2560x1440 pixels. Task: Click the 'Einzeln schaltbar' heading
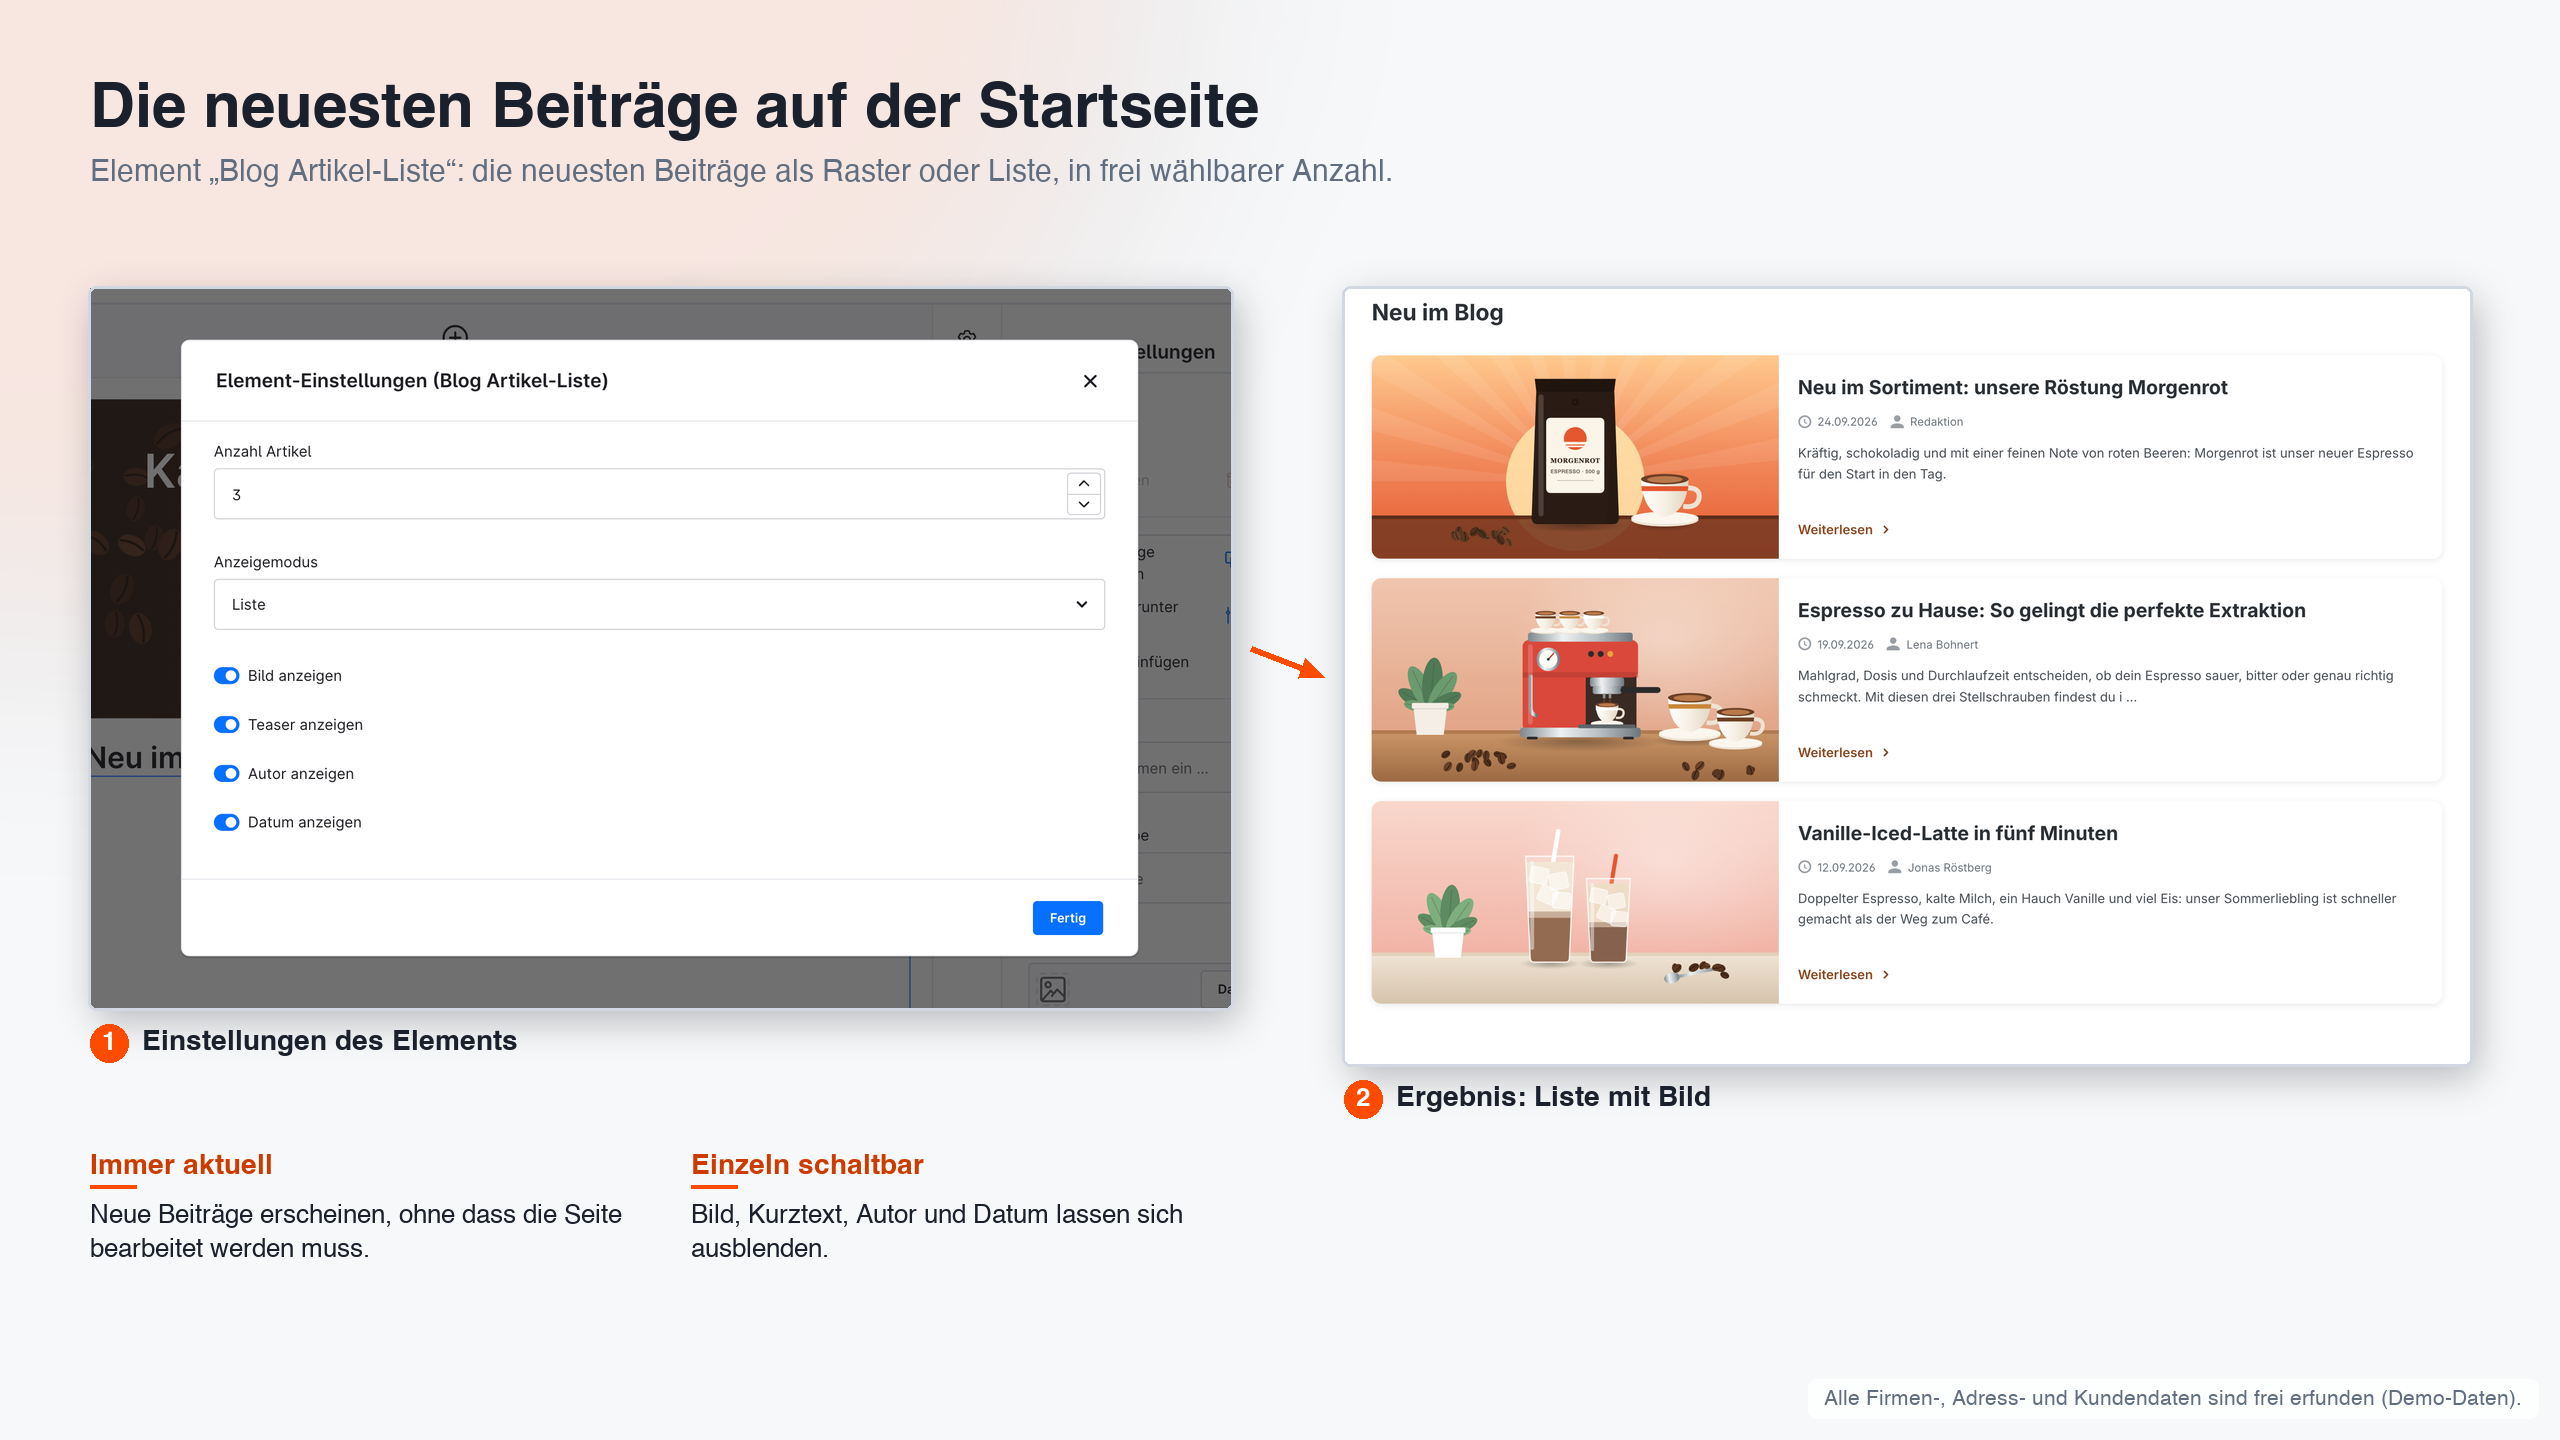pos(807,1165)
